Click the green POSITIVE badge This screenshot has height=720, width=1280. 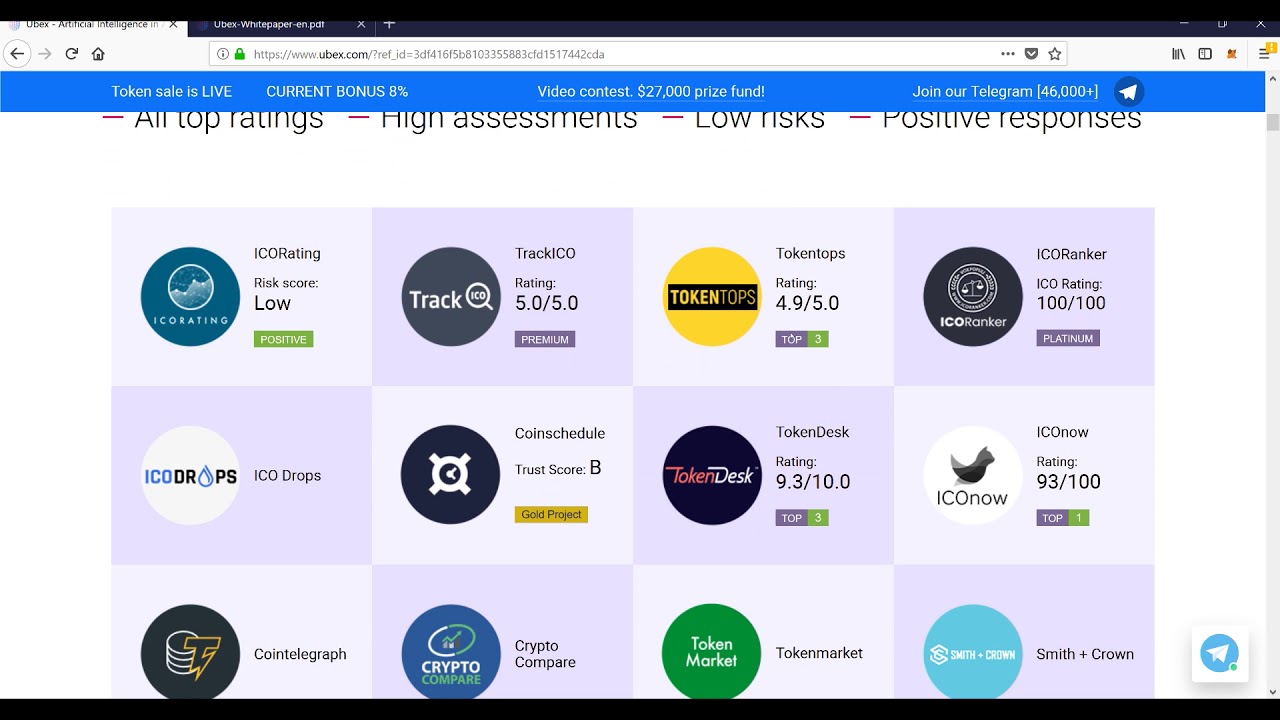(x=283, y=340)
